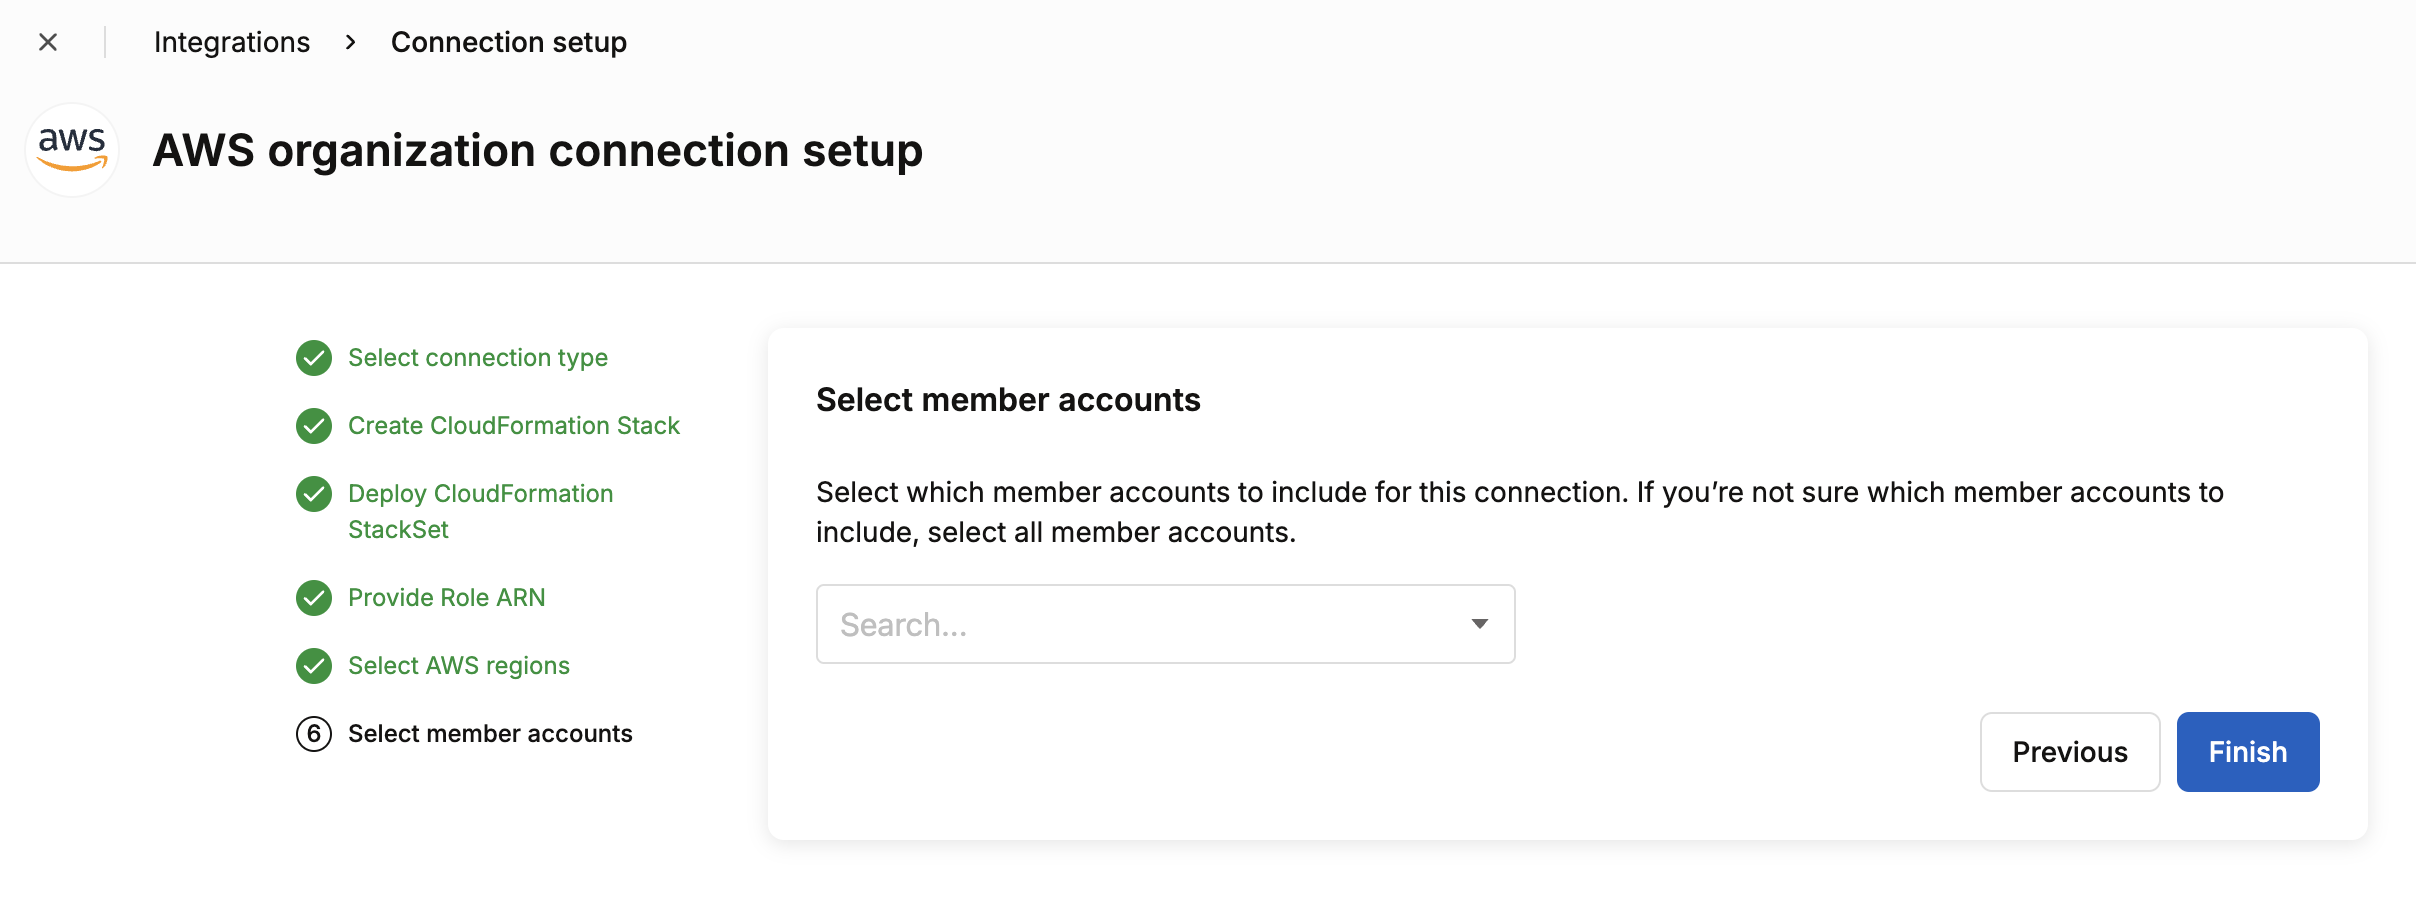
Task: Click the Finish button
Action: (x=2248, y=752)
